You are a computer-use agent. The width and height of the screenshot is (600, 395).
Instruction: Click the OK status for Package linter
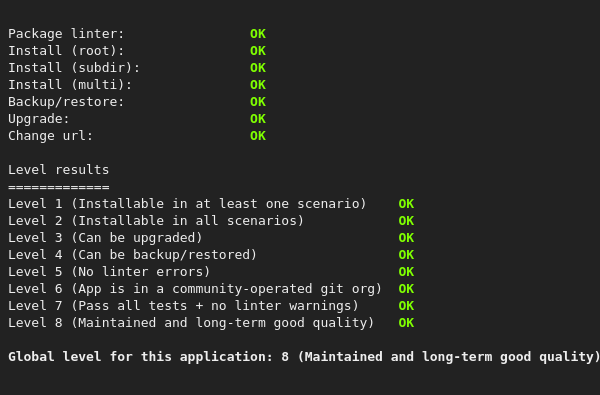[x=258, y=34]
